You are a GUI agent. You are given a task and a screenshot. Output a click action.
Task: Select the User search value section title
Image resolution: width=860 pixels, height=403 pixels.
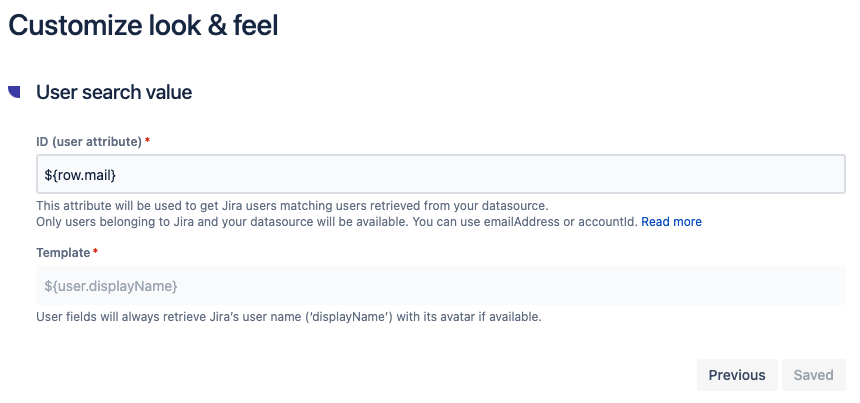pyautogui.click(x=114, y=92)
